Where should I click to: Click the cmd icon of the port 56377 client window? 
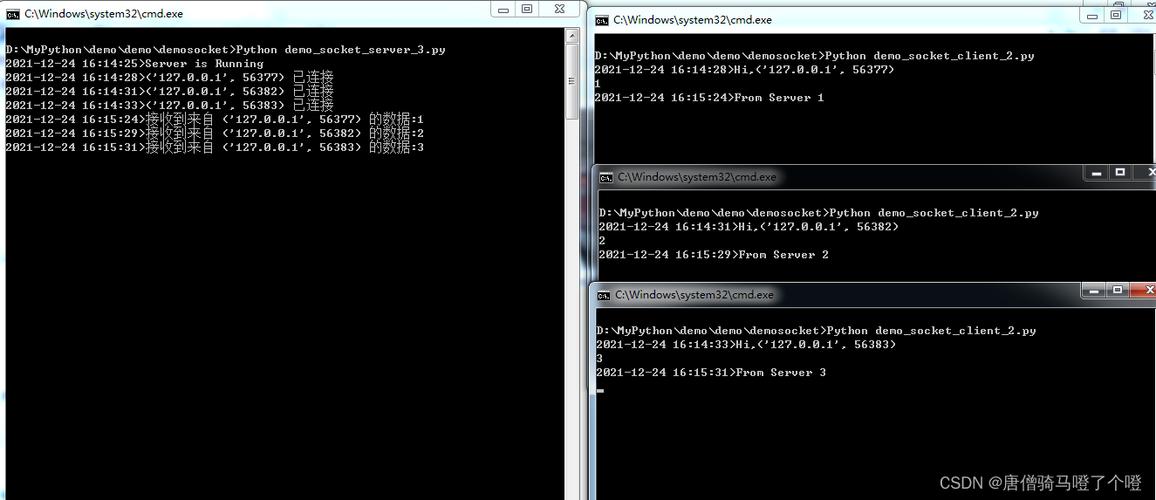pyautogui.click(x=602, y=20)
